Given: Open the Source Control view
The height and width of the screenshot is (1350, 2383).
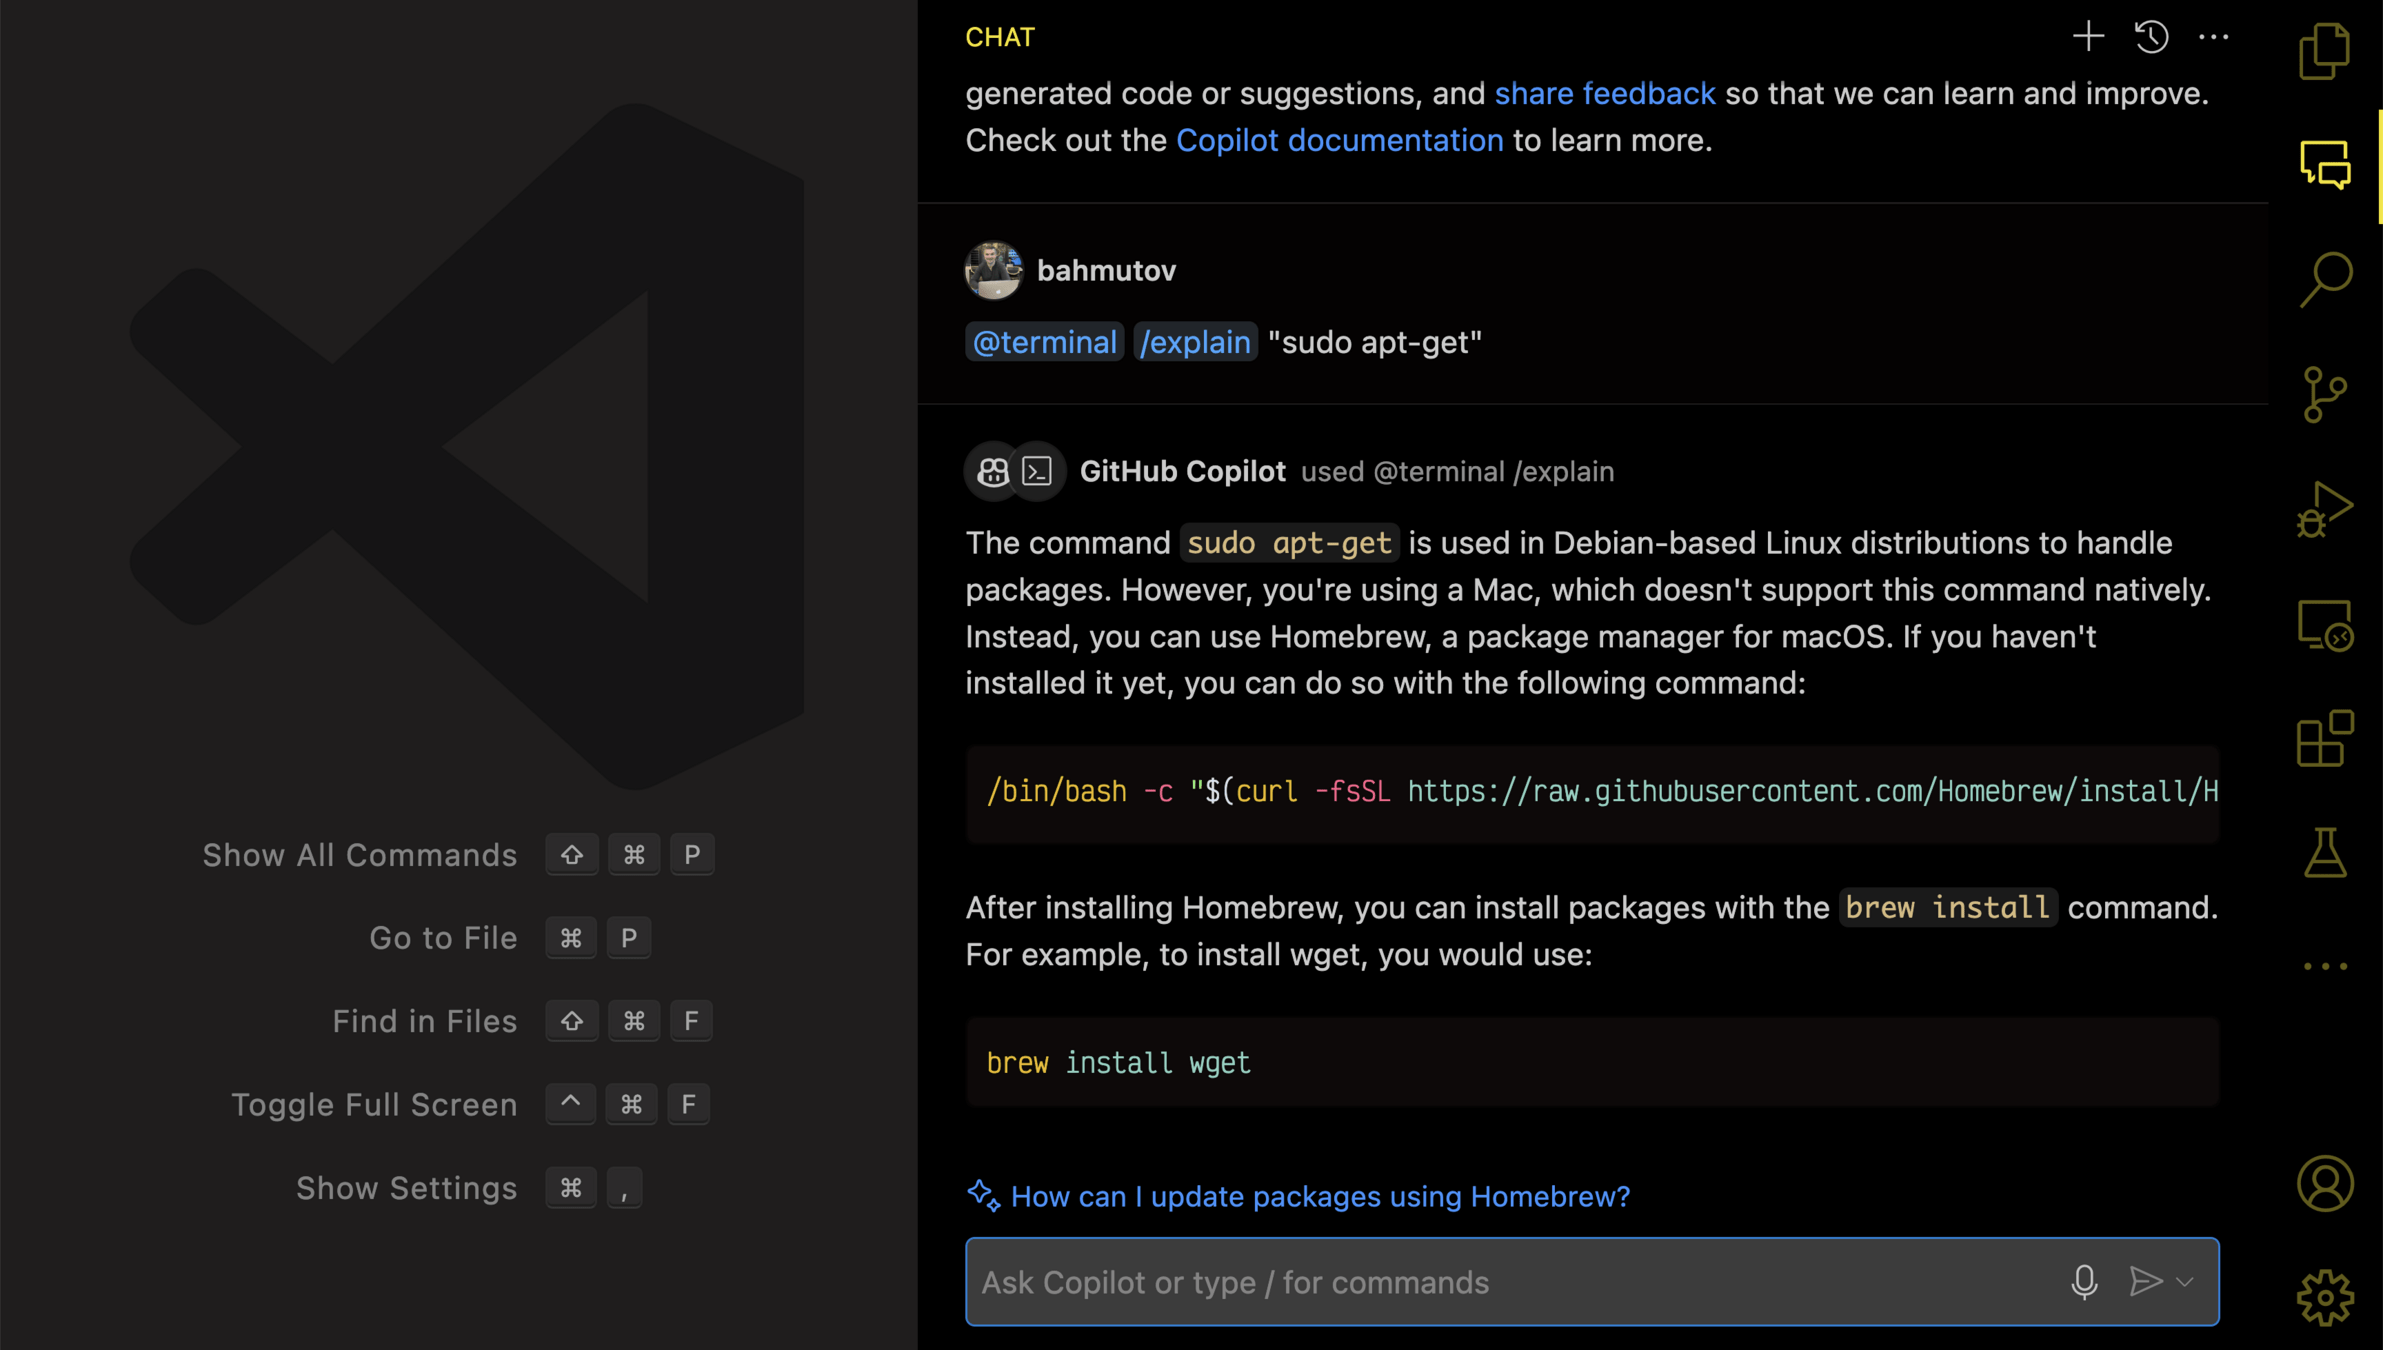Looking at the screenshot, I should [2325, 395].
